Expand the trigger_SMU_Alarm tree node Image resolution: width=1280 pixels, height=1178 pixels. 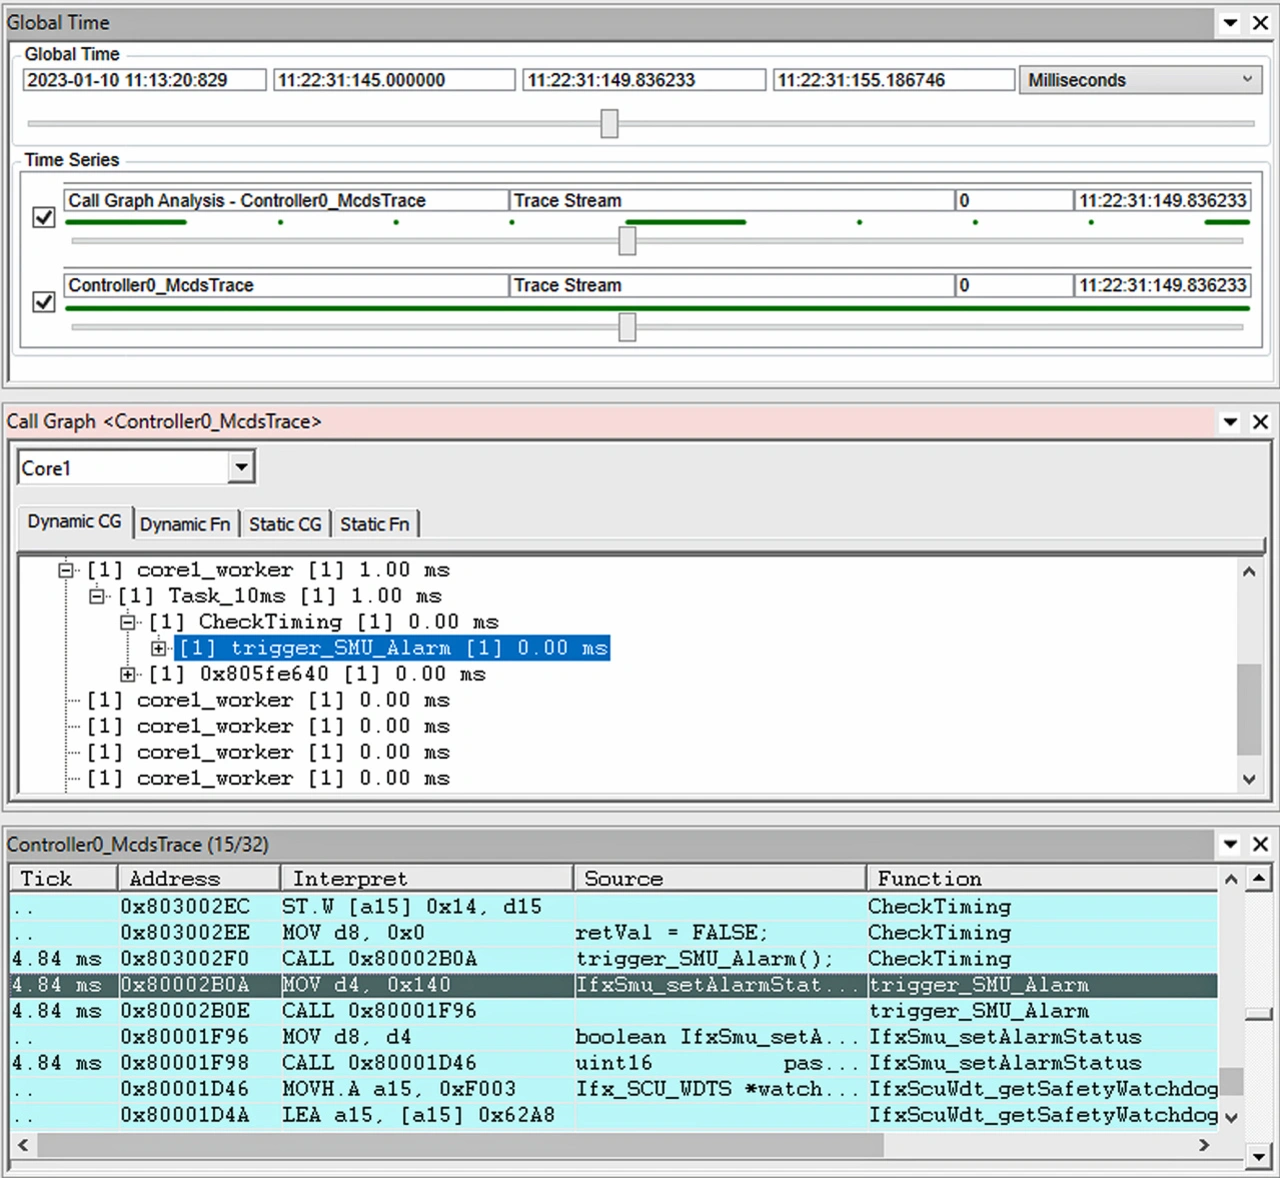[159, 648]
